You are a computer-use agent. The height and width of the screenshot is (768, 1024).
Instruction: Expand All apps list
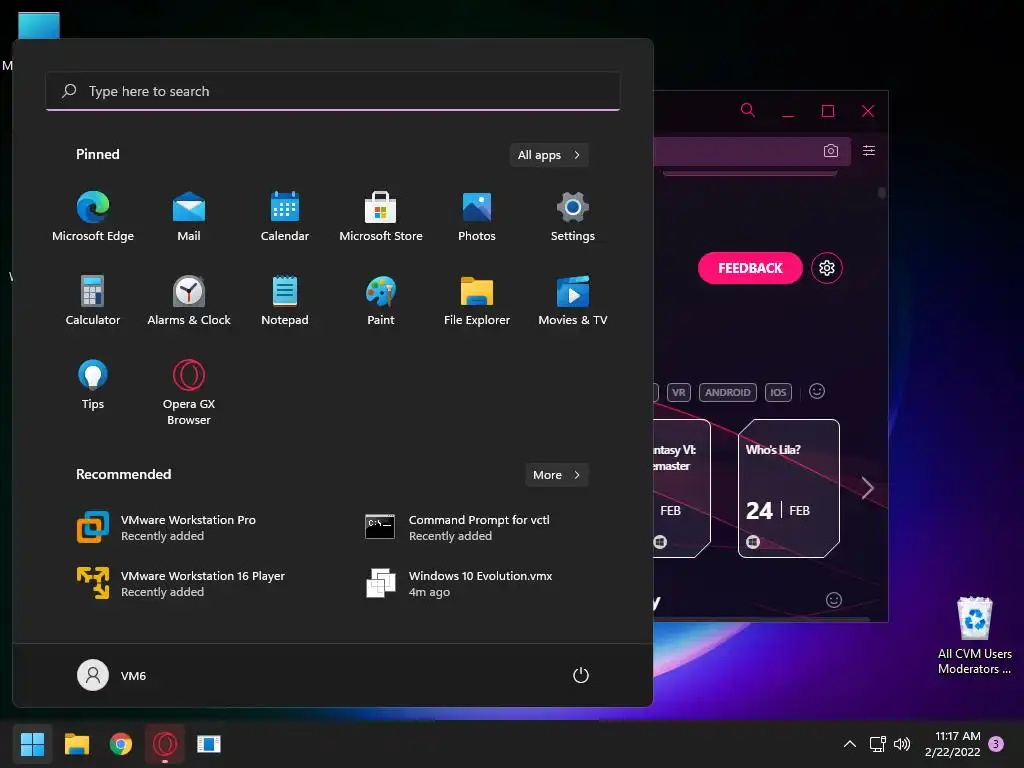click(549, 155)
